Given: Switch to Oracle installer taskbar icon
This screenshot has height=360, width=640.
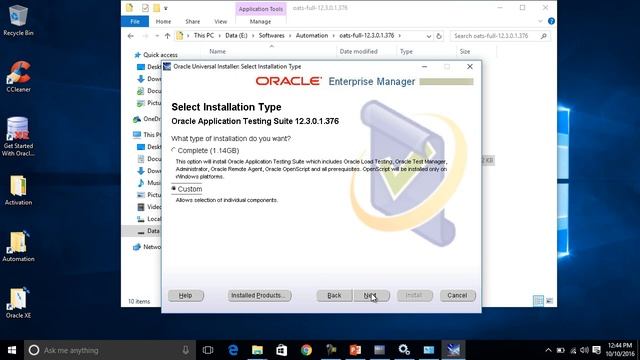Looking at the screenshot, I should coord(453,350).
